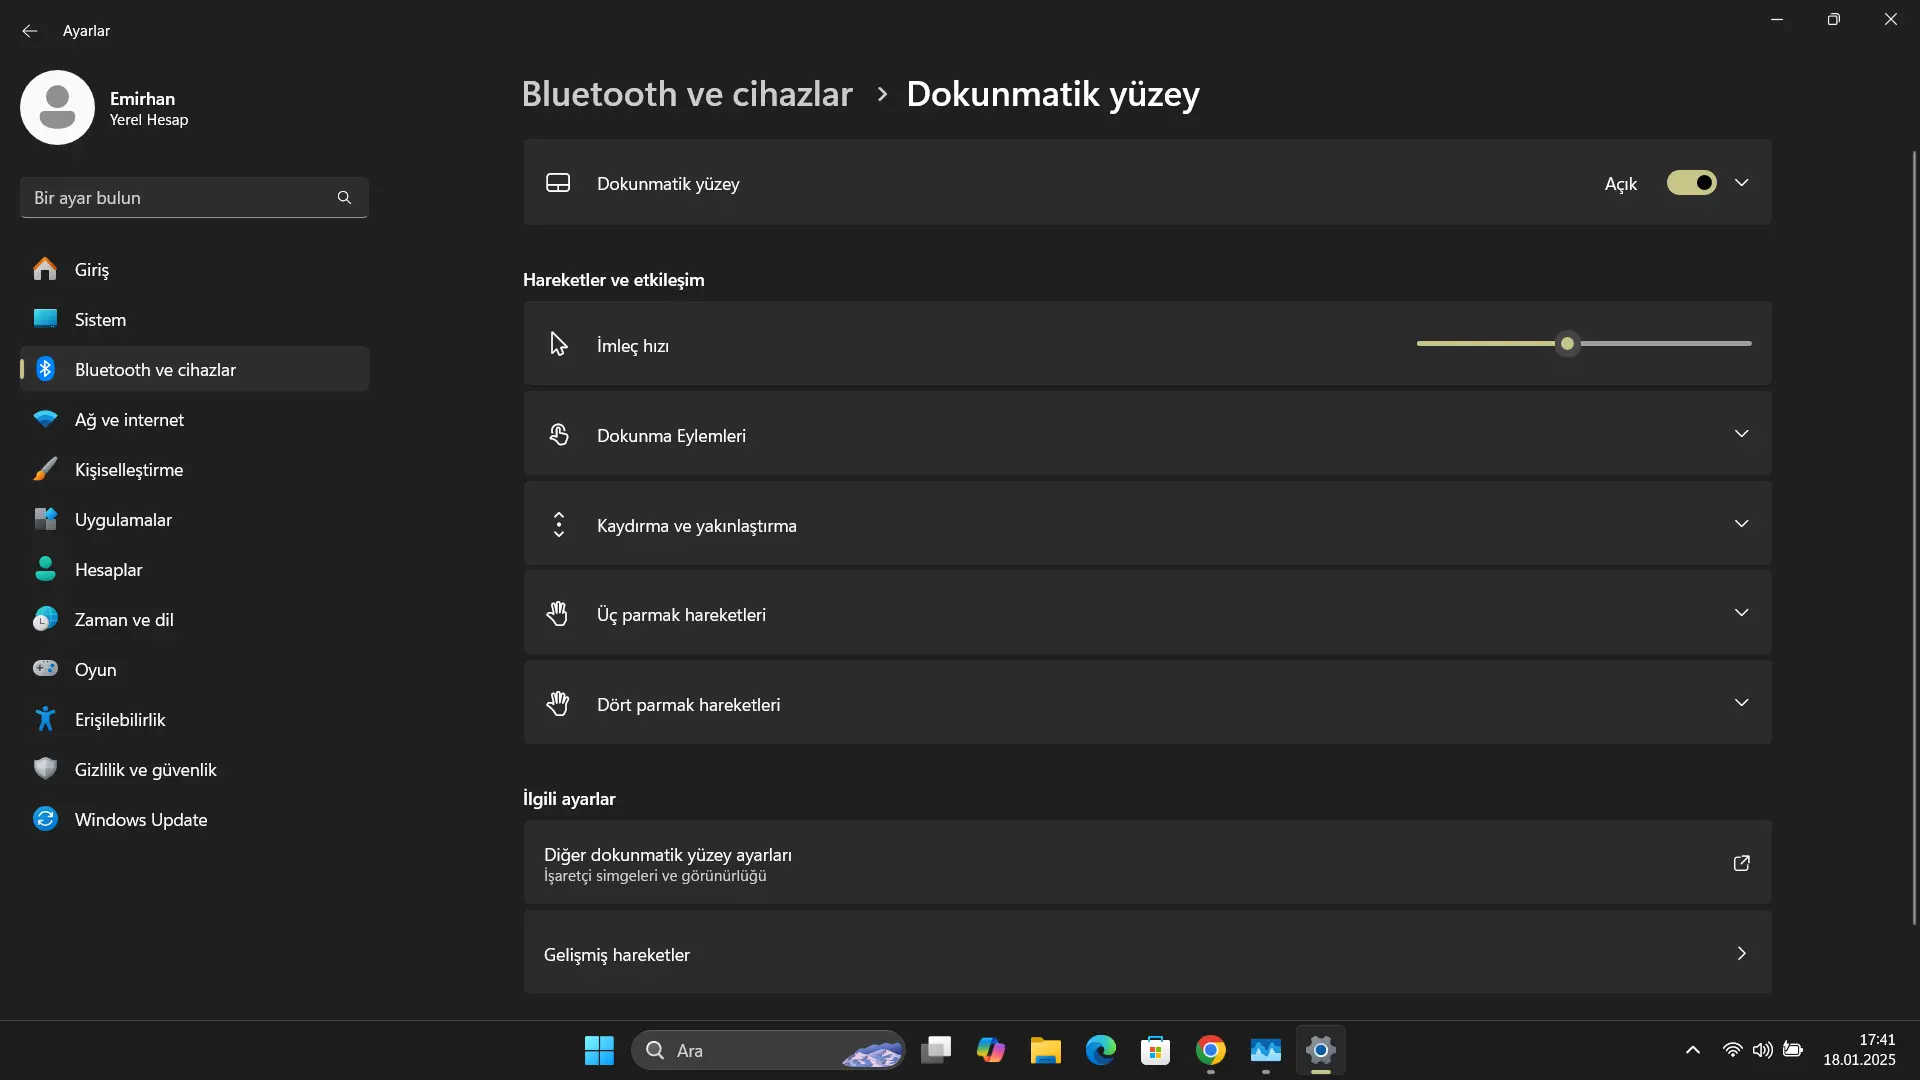This screenshot has width=1920, height=1080.
Task: Open Oyun settings
Action: point(195,669)
